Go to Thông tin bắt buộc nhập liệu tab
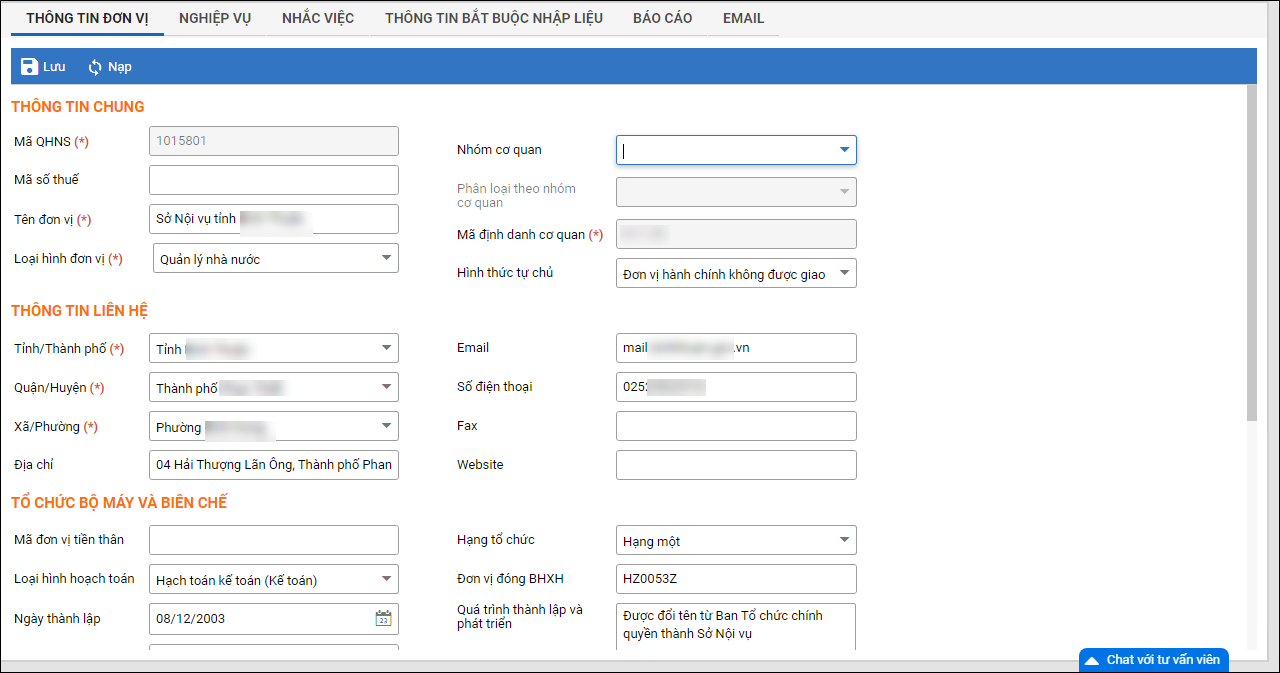 494,18
